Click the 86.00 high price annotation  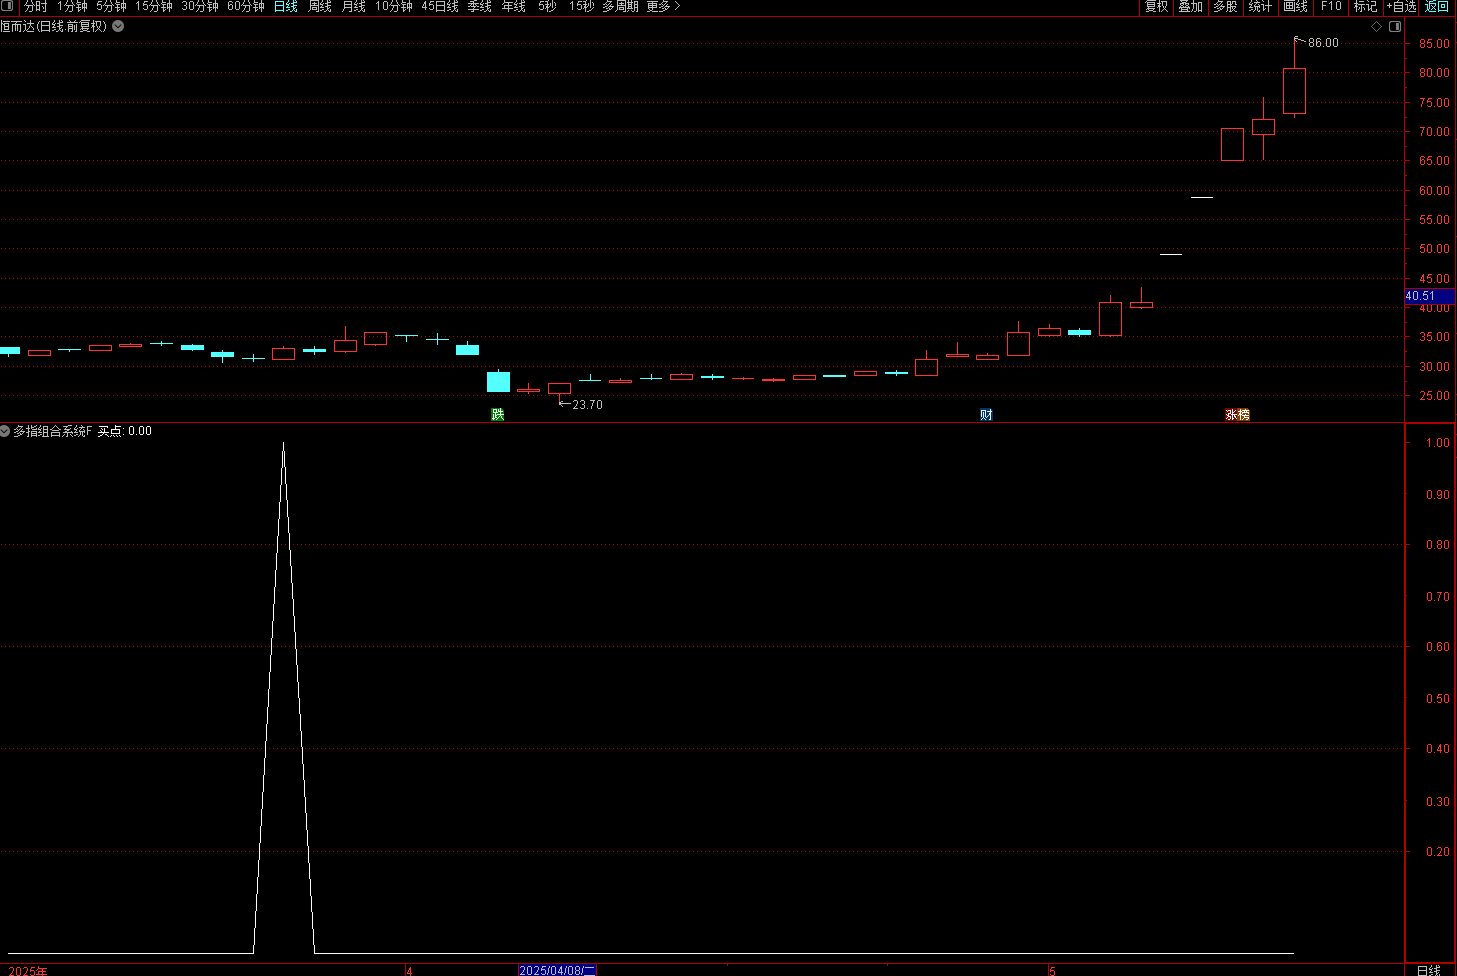(x=1323, y=43)
